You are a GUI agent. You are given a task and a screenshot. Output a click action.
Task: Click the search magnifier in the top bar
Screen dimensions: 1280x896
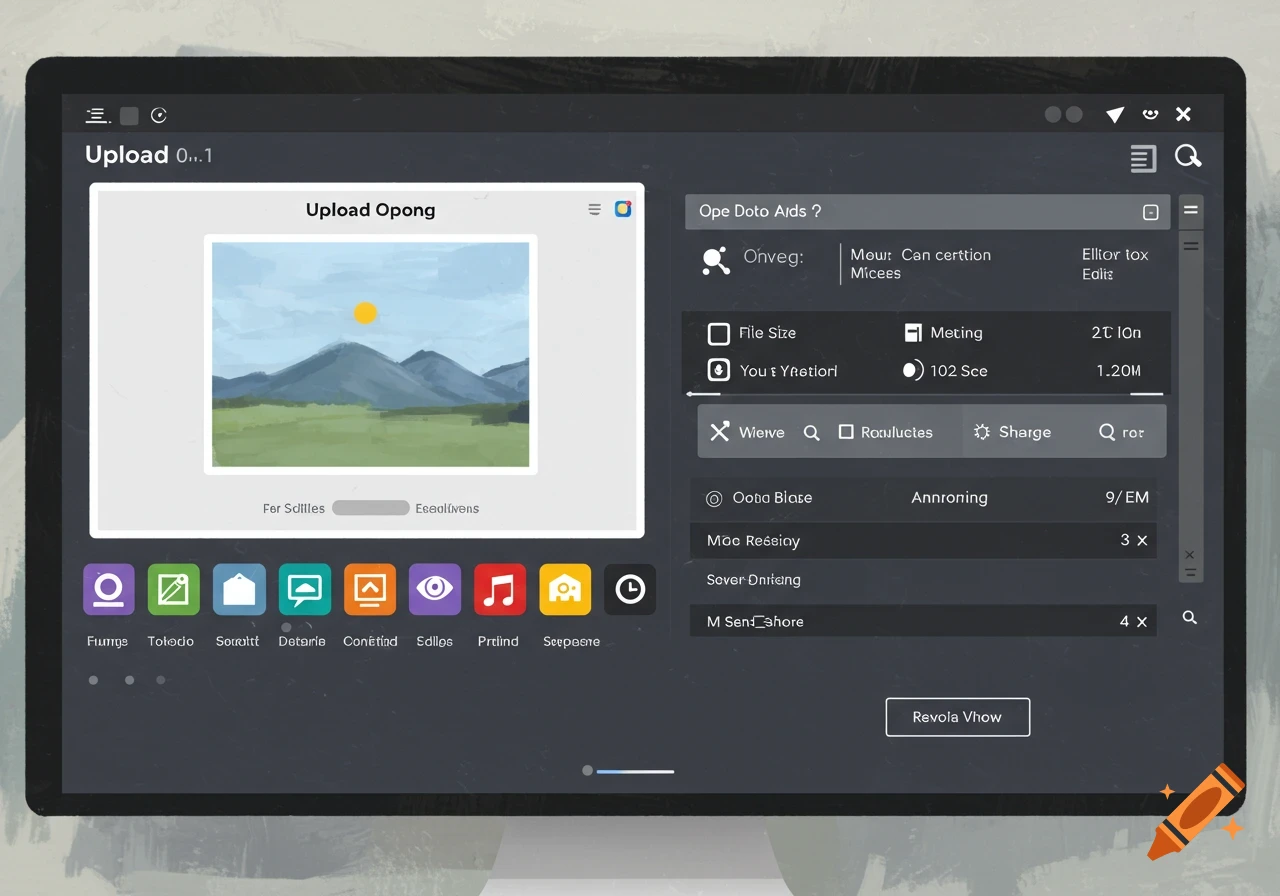click(1188, 156)
